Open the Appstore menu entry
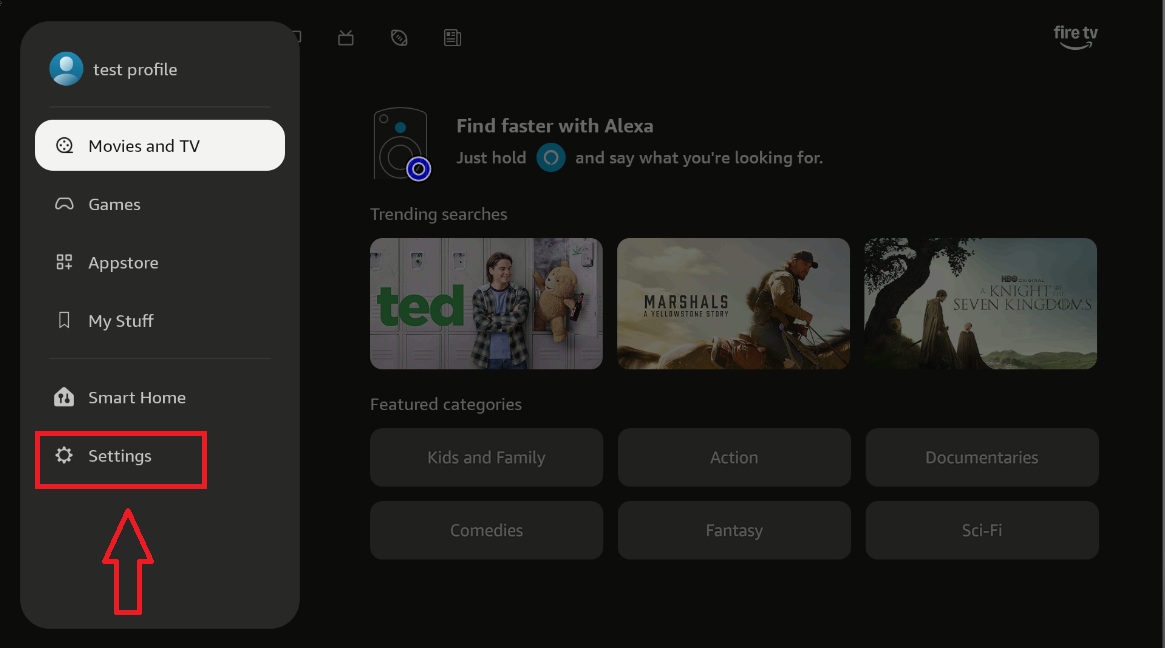 click(x=123, y=263)
